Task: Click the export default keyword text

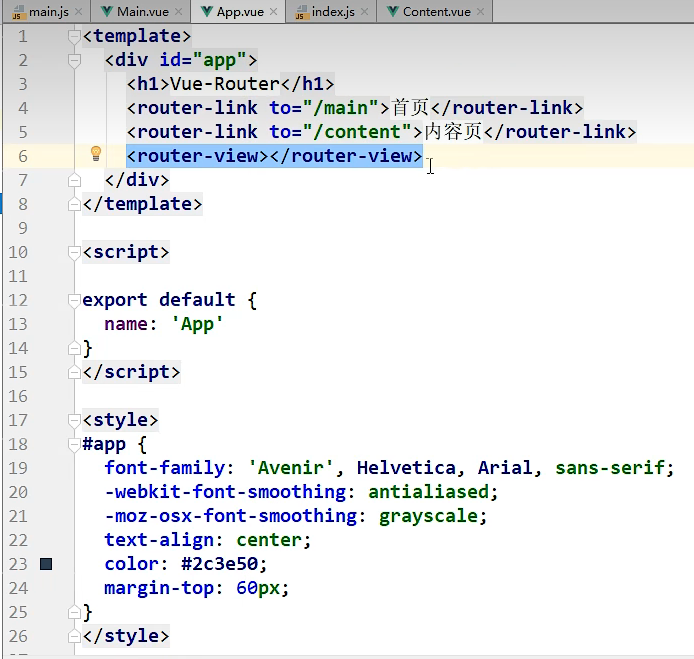Action: [159, 301]
